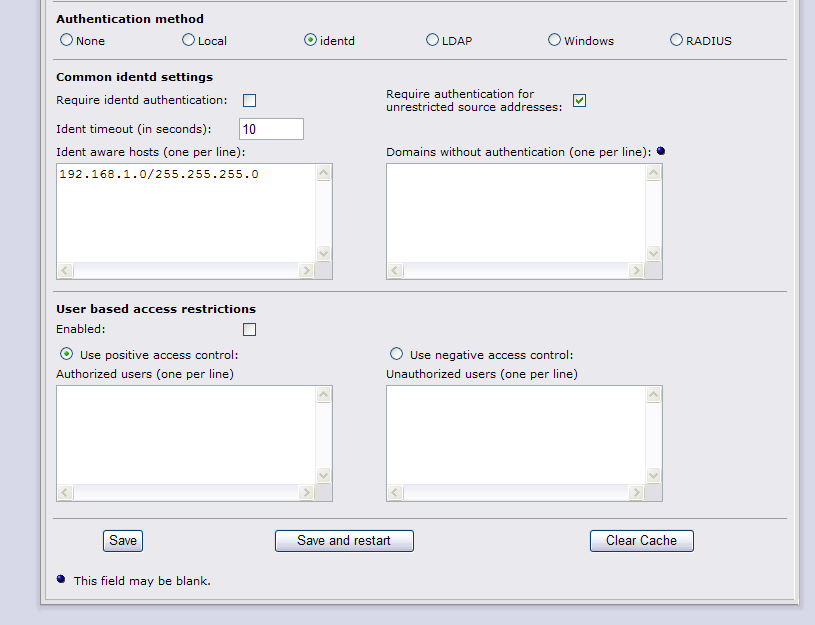Click down arrow of Ident aware hosts scrollbar
815x625 pixels.
tap(323, 254)
